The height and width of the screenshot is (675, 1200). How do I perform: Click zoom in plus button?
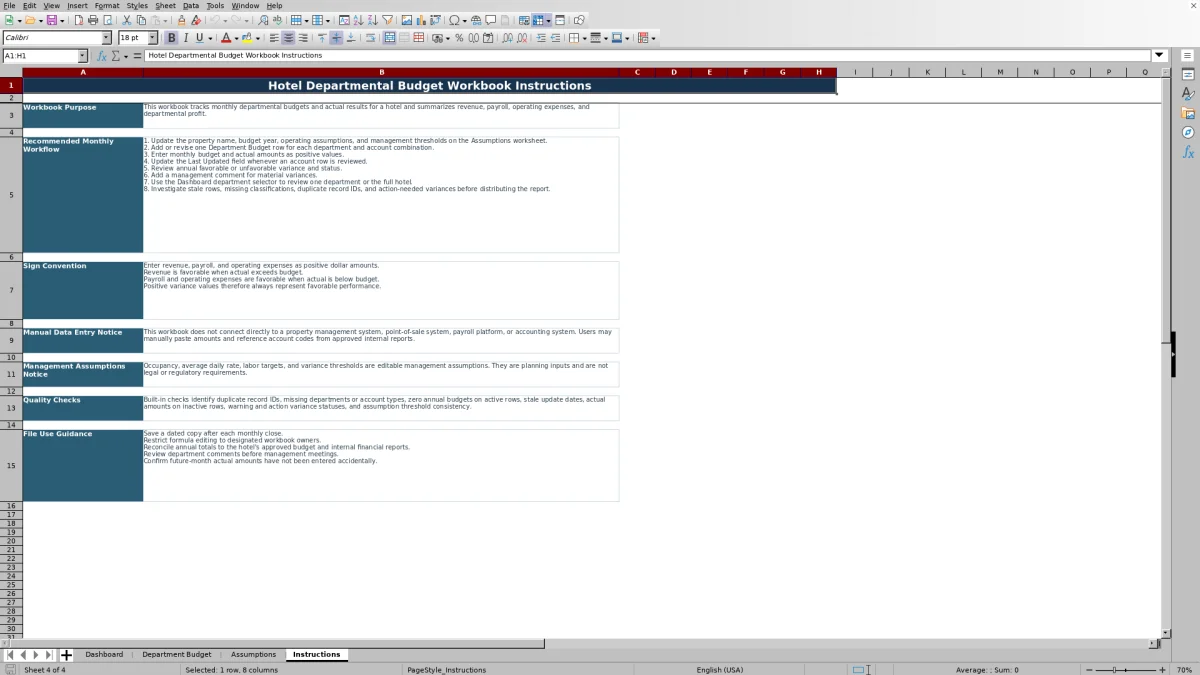point(1162,669)
